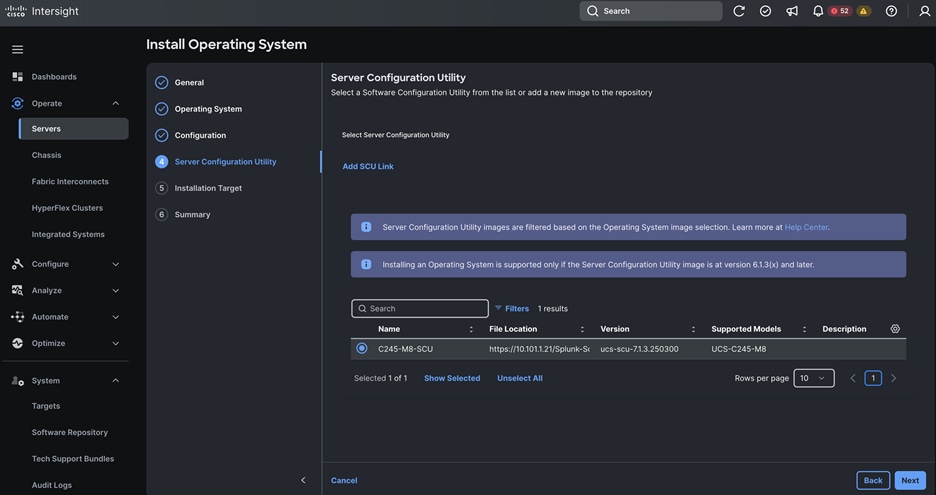Click the Filters funnel icon

click(x=498, y=308)
